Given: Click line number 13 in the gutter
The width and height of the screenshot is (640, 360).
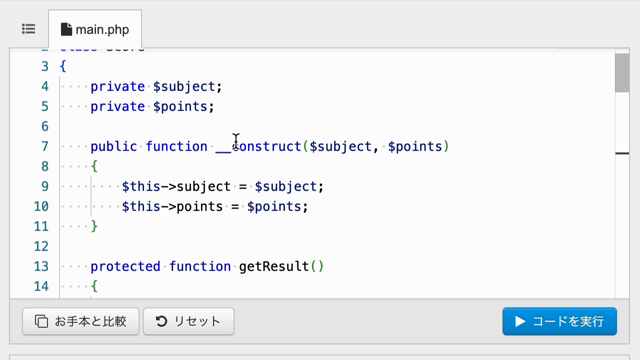Looking at the screenshot, I should click(41, 267).
